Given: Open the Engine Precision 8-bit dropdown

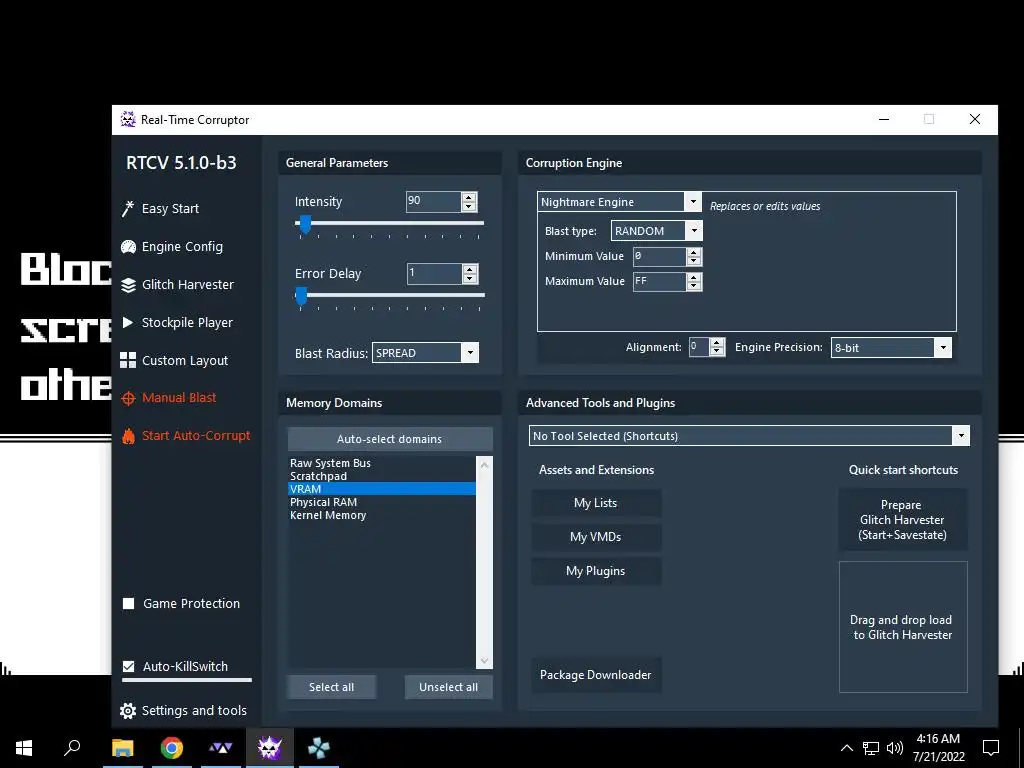Looking at the screenshot, I should (943, 347).
